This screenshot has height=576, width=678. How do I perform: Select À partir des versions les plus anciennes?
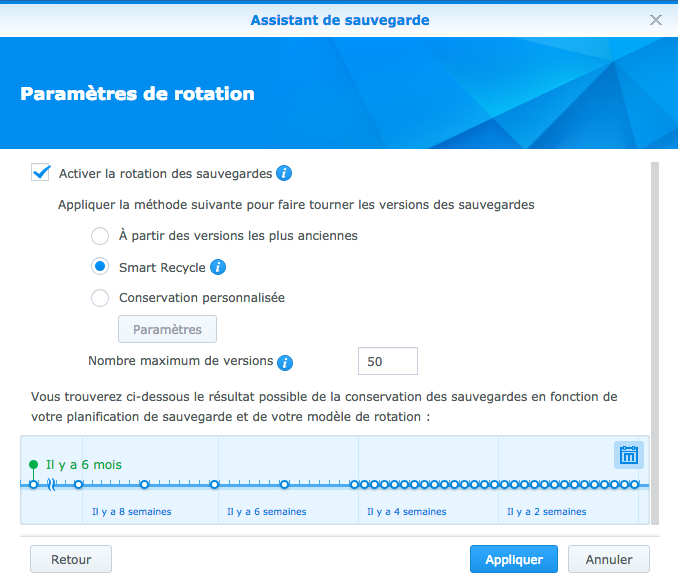[x=100, y=236]
